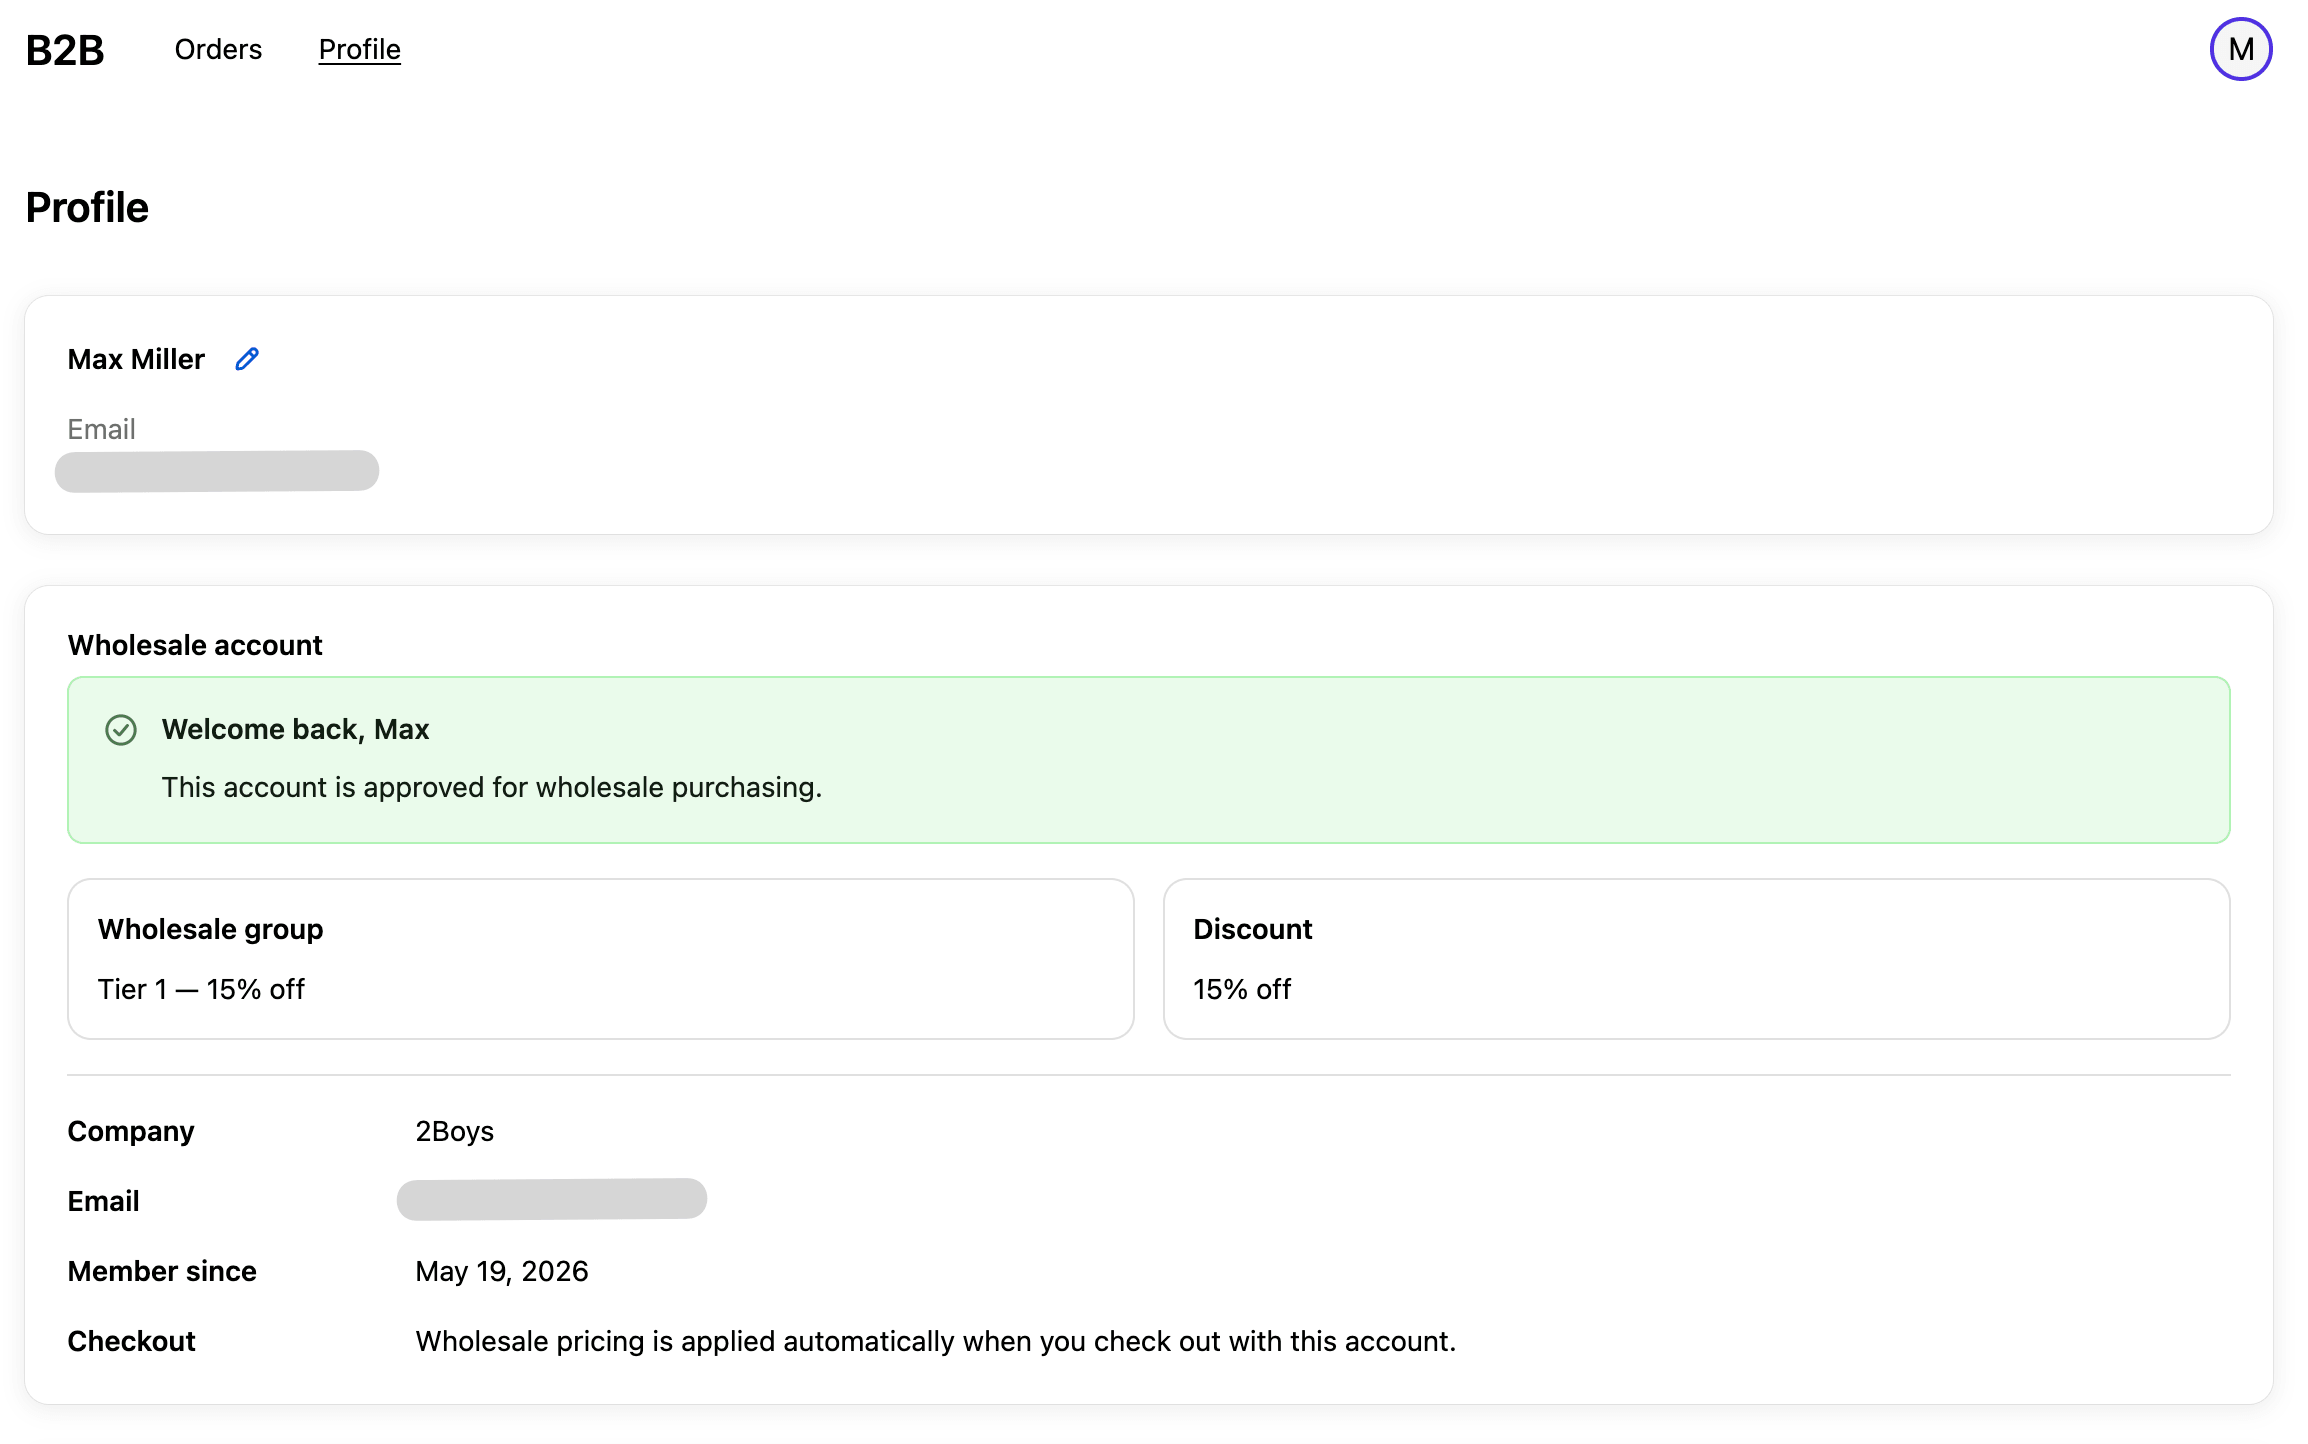Open the M account avatar menu
Viewport: 2308px width, 1444px height.
(2241, 49)
